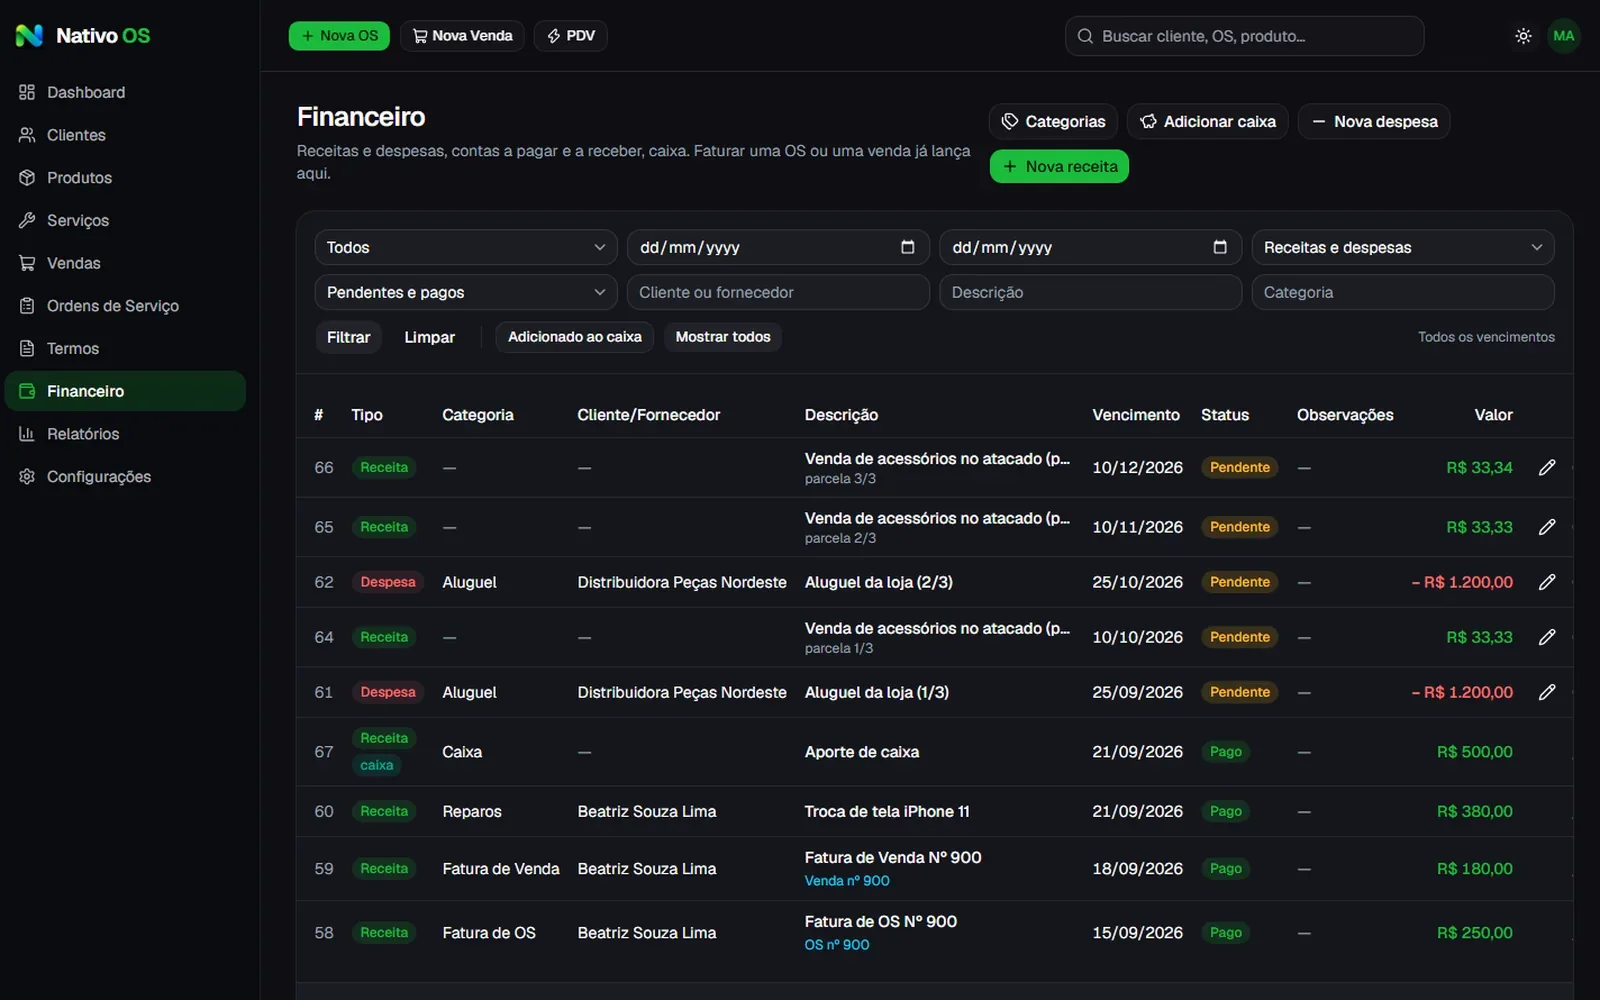Open Relatórios in the sidebar
Screen dimensions: 1600x1000
tap(125, 434)
